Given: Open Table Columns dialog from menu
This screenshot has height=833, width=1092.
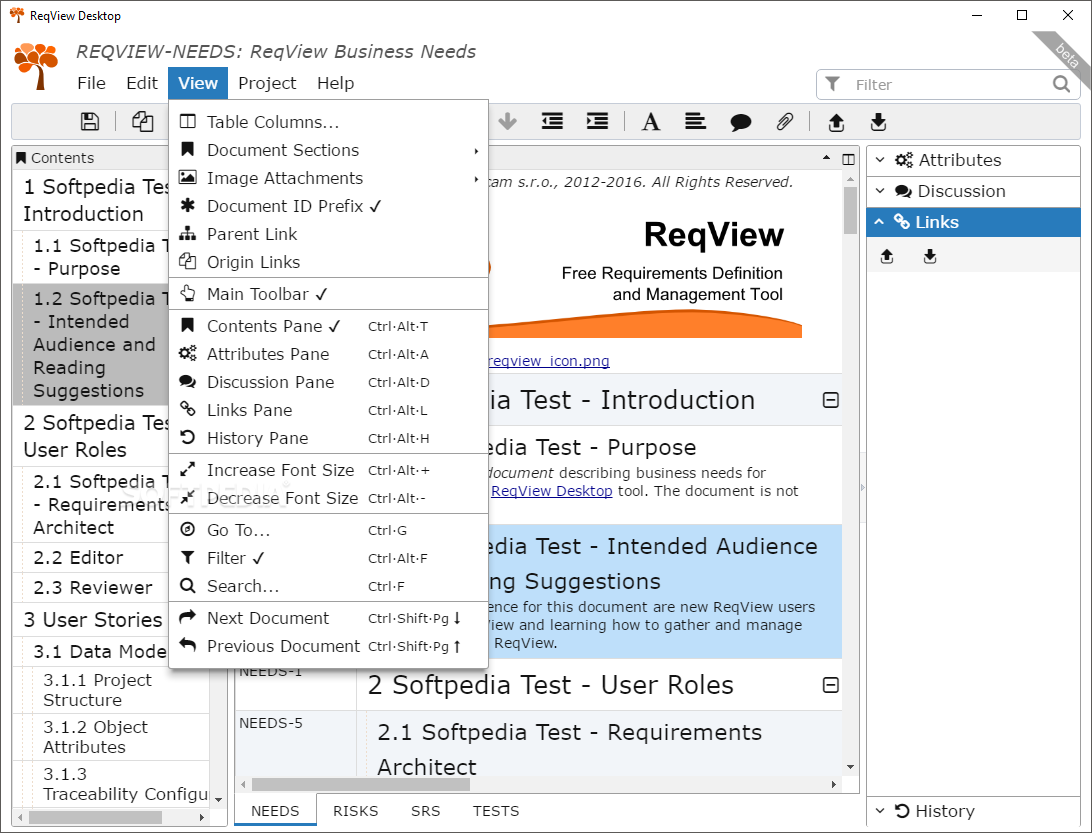Looking at the screenshot, I should [328, 122].
